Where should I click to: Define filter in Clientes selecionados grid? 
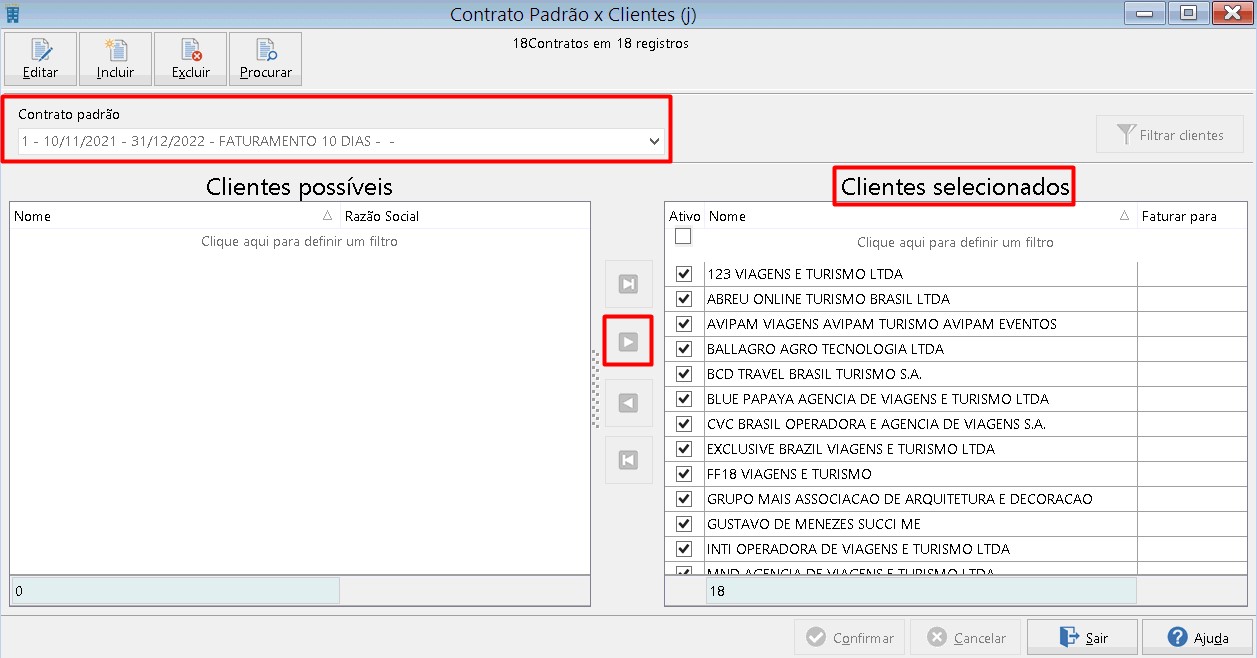coord(955,242)
